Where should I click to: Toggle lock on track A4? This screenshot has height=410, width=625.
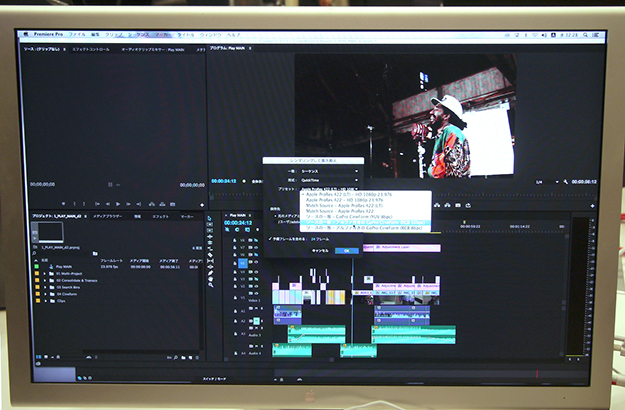[235, 353]
